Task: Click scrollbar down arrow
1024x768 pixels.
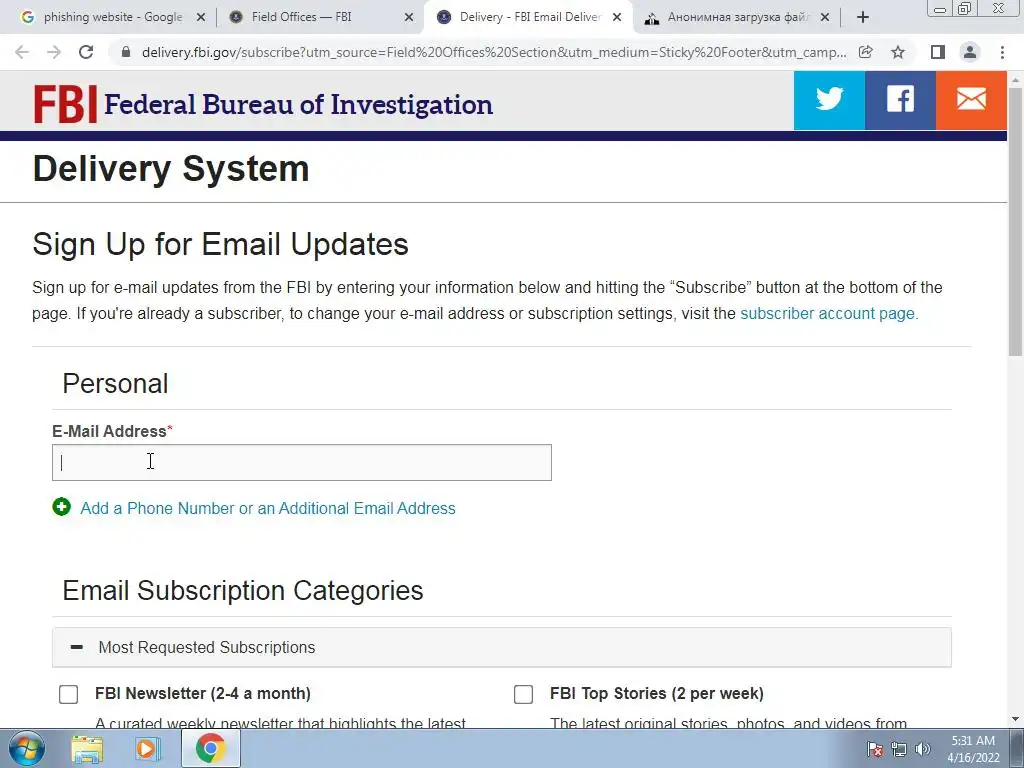Action: pos(1015,720)
